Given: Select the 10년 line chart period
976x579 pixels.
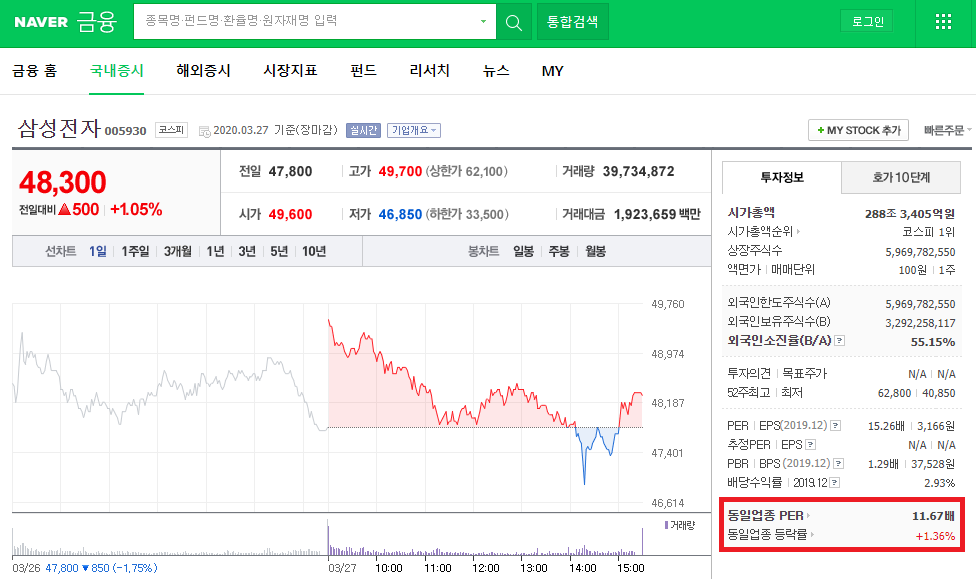Looking at the screenshot, I should coord(314,252).
